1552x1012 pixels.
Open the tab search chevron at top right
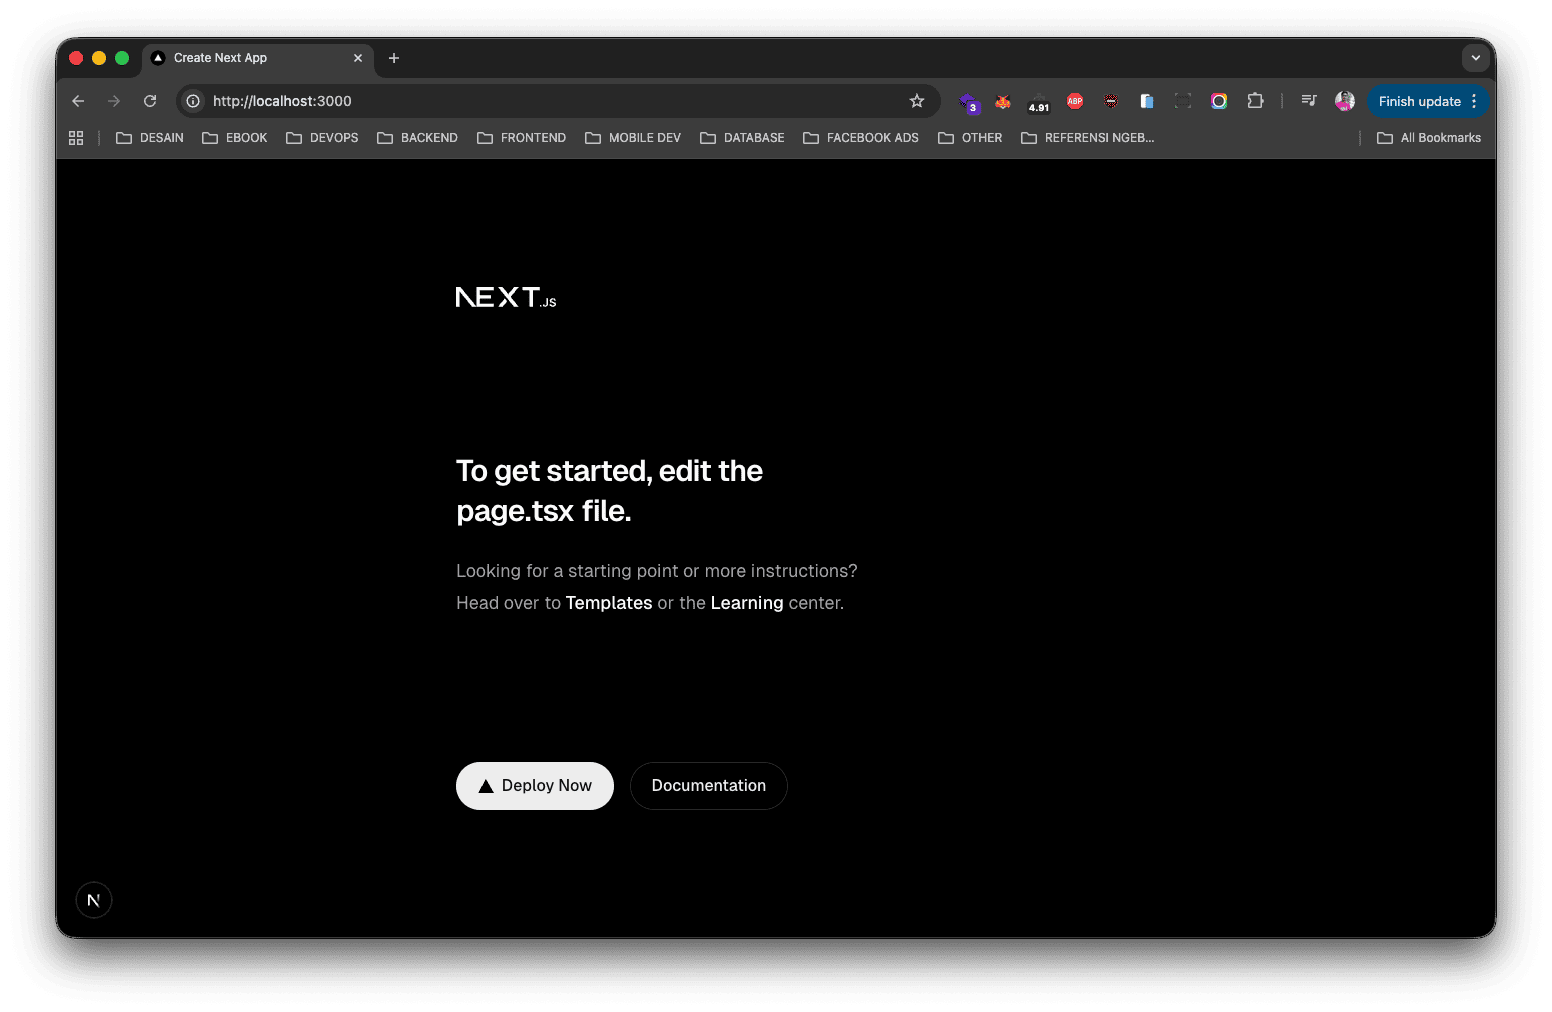pos(1476,58)
